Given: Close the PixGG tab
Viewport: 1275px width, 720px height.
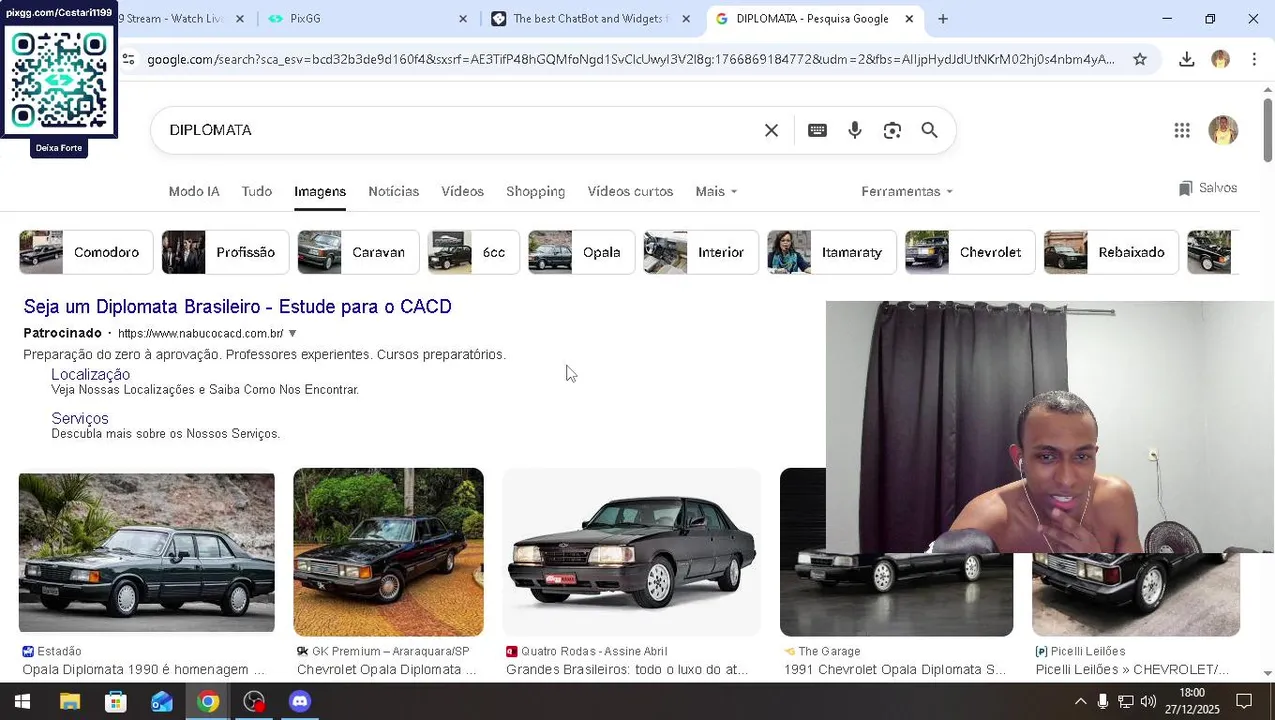Looking at the screenshot, I should click(463, 18).
